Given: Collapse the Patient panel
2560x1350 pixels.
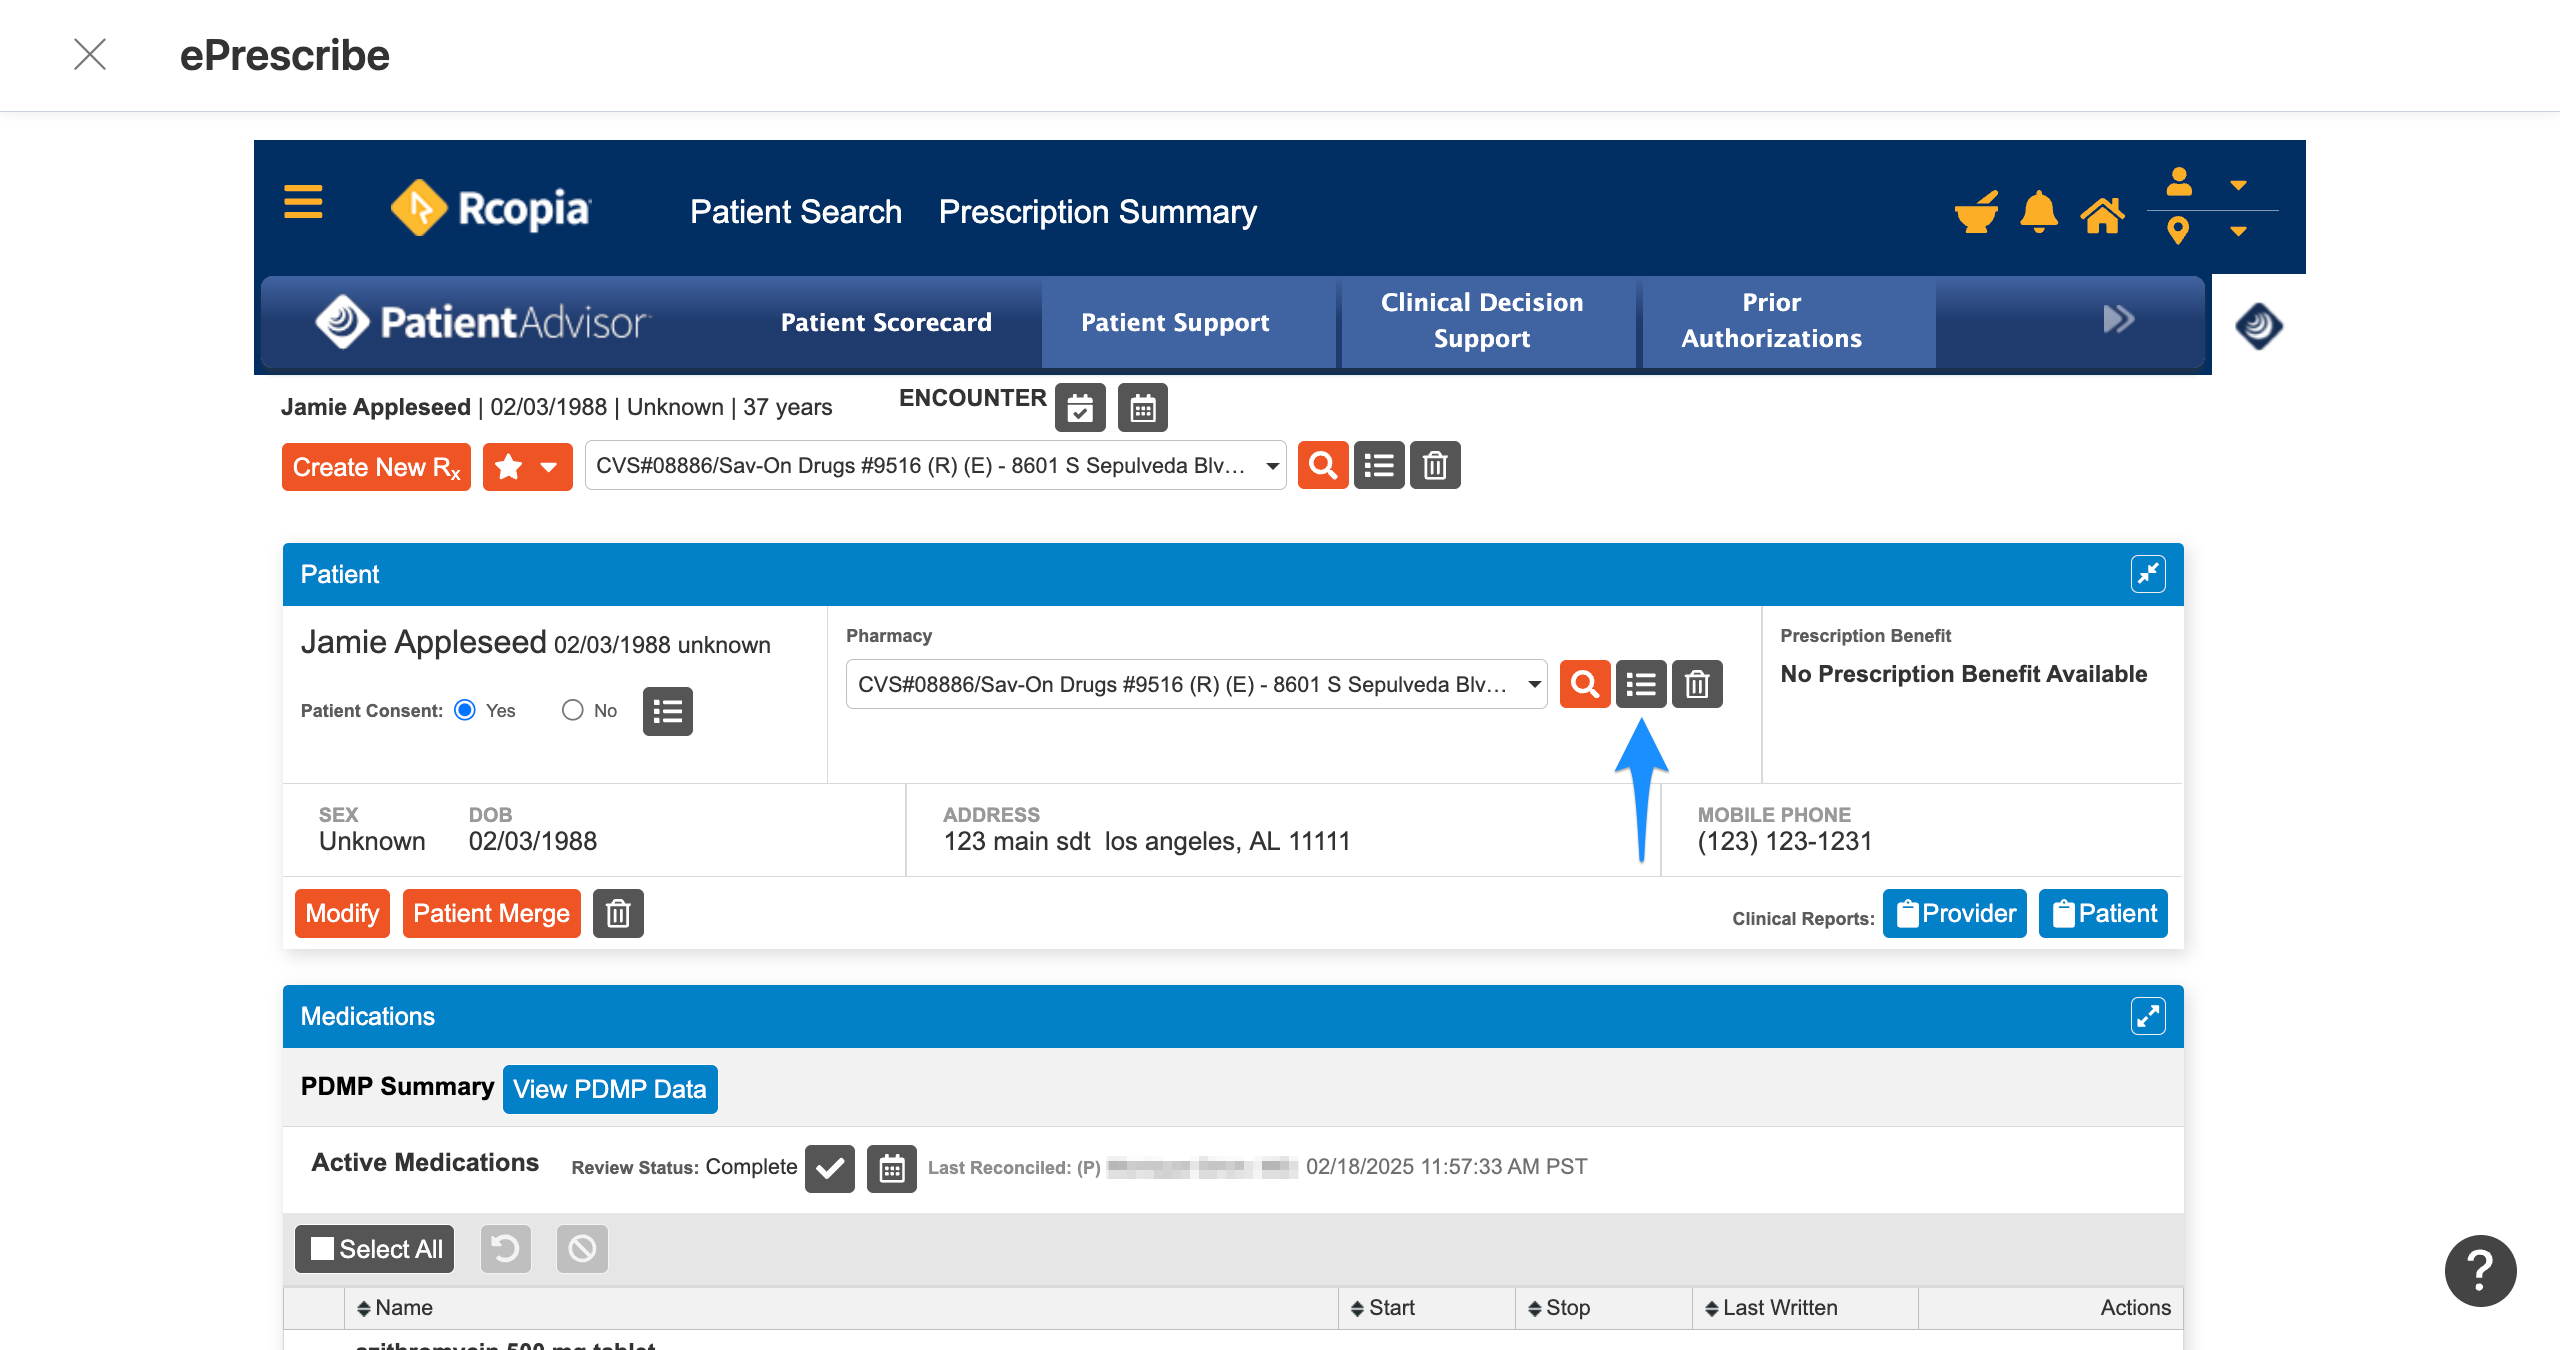Looking at the screenshot, I should pos(2148,574).
